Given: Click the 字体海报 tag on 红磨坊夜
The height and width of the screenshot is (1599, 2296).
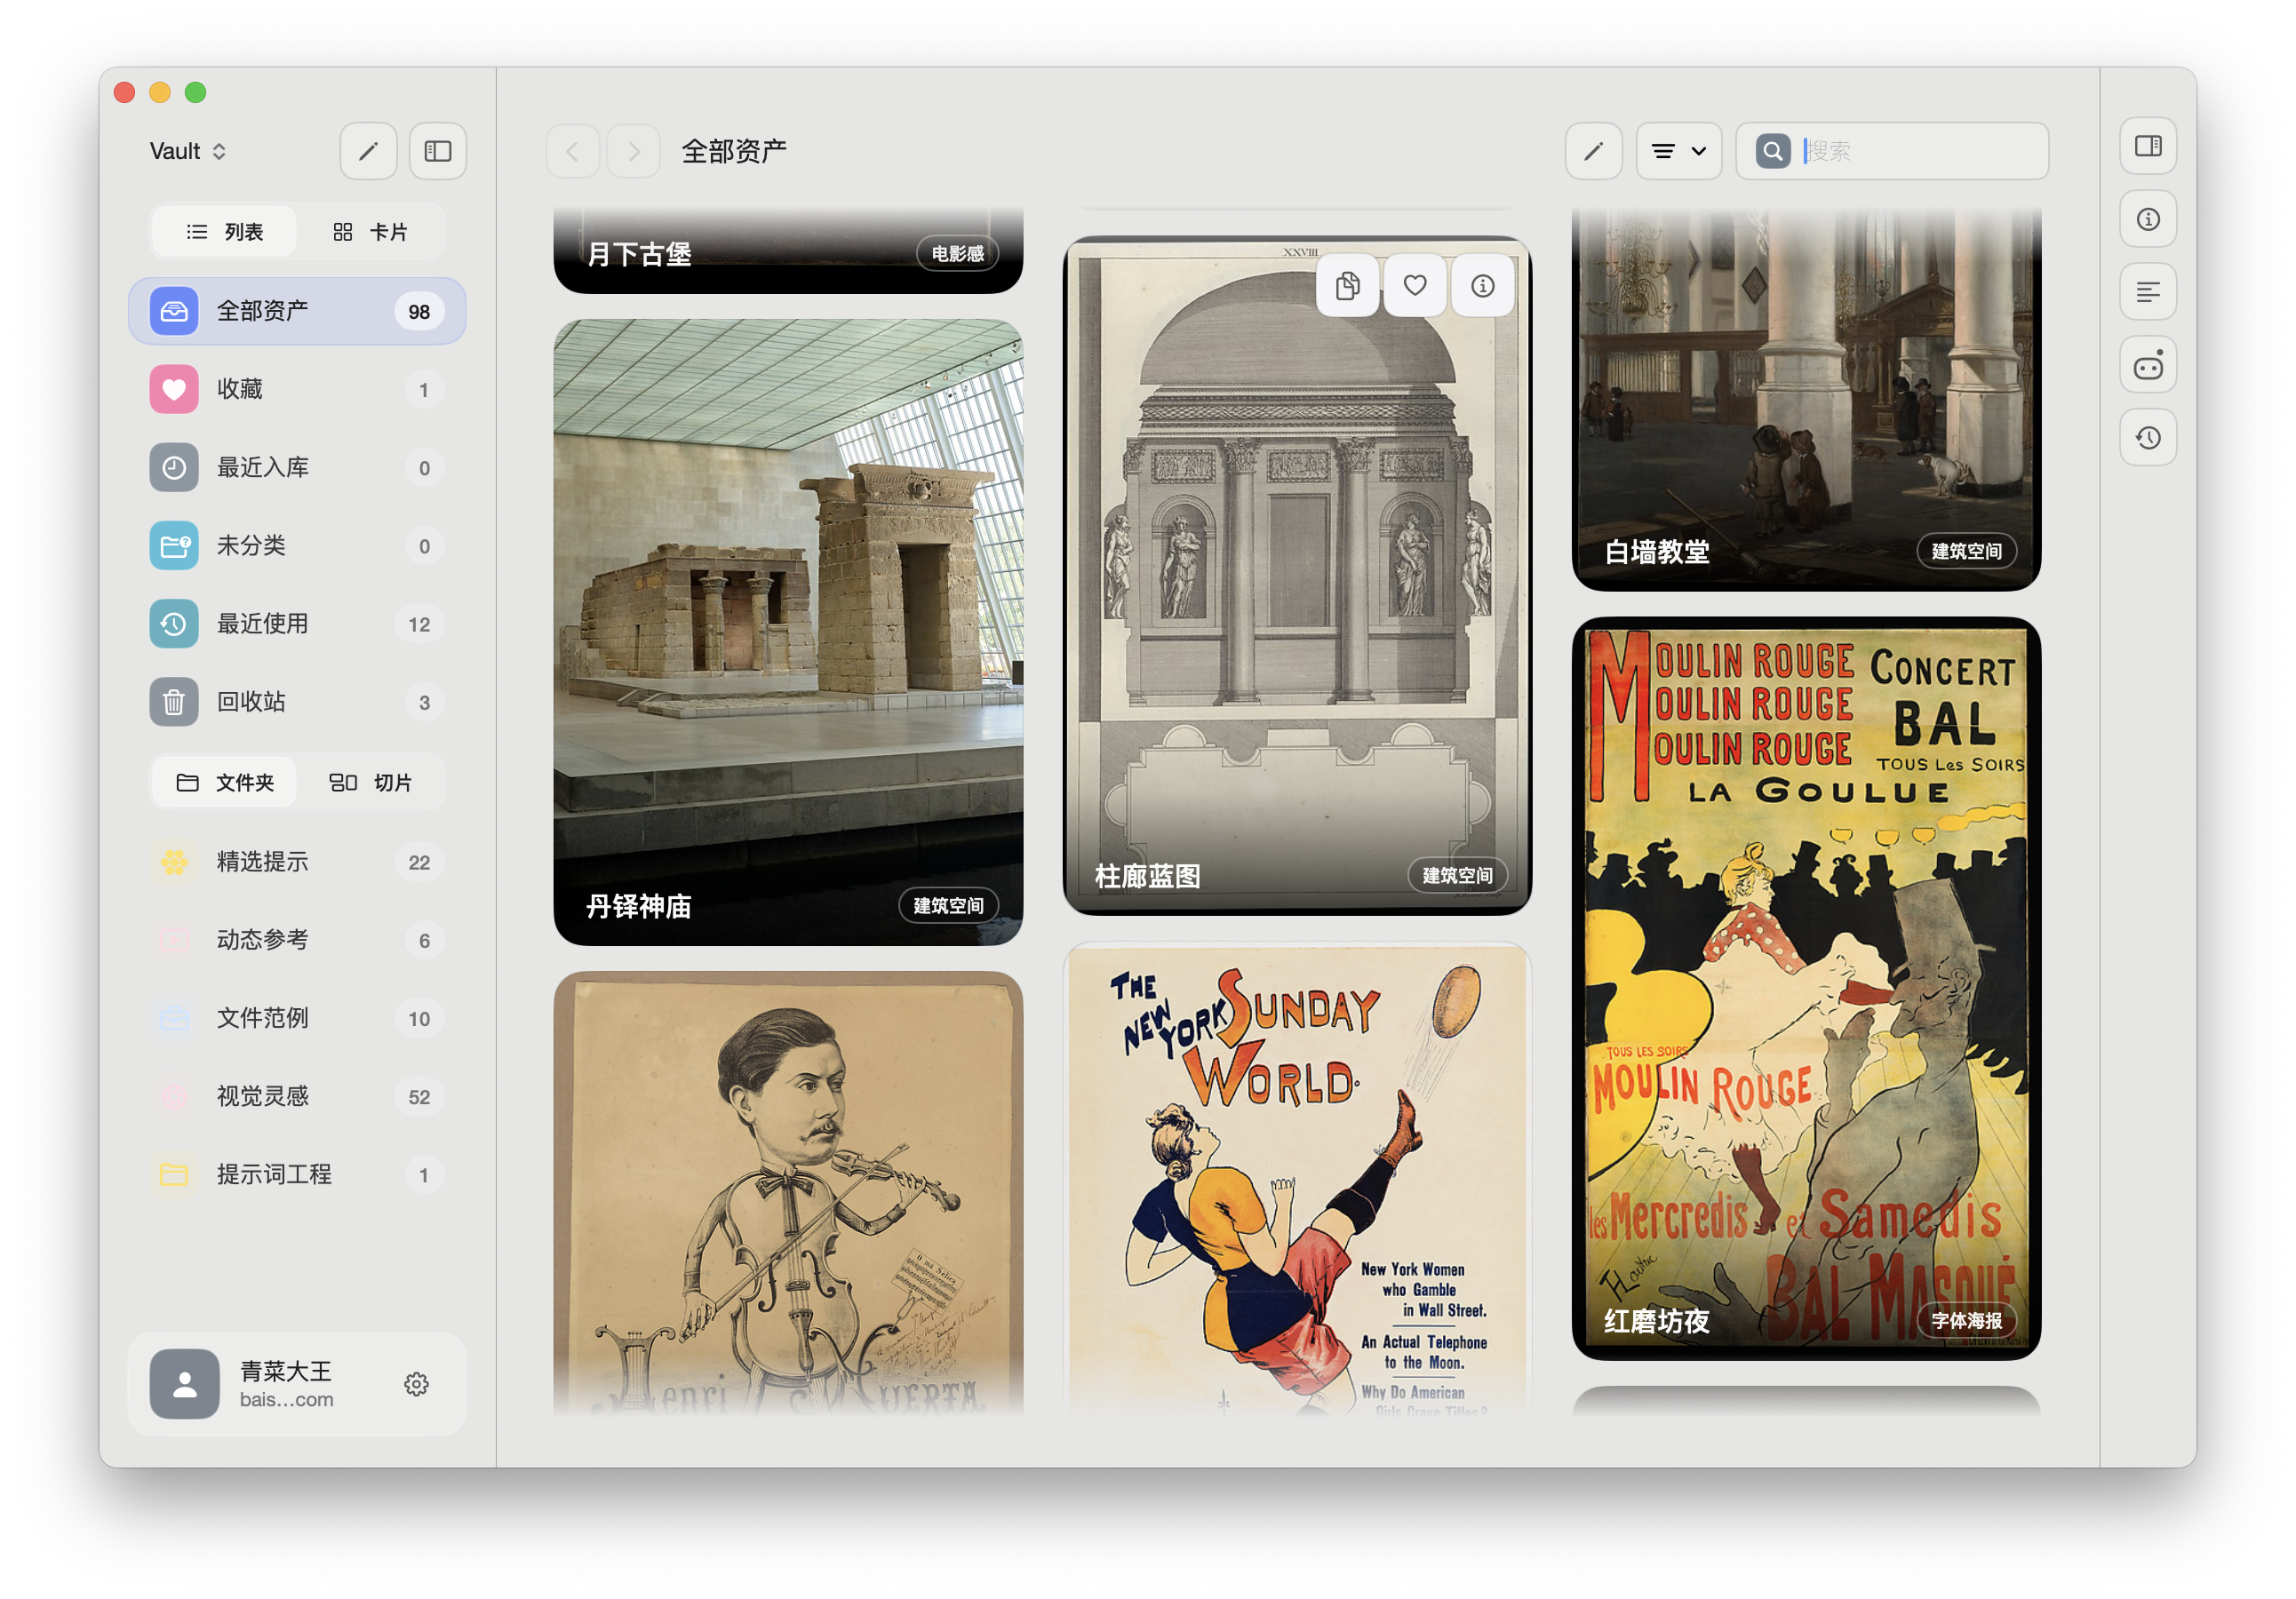Looking at the screenshot, I should (1966, 1321).
